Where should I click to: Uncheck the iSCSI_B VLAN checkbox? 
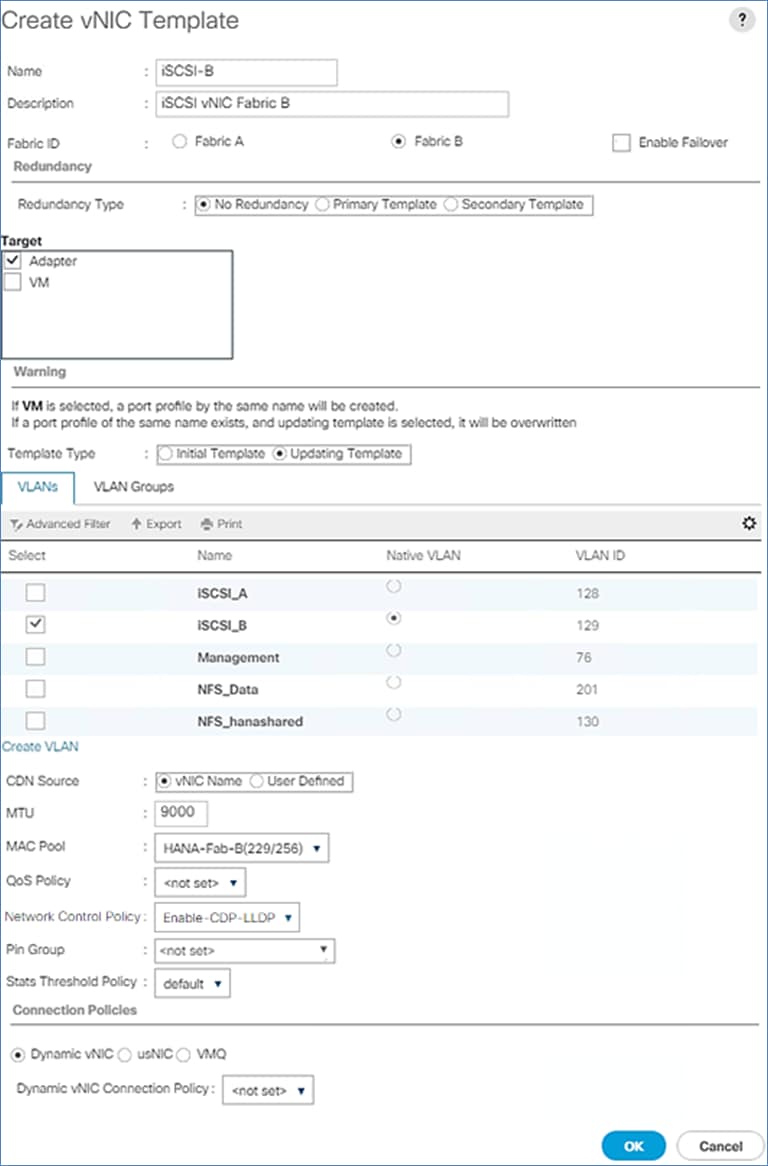pyautogui.click(x=35, y=625)
